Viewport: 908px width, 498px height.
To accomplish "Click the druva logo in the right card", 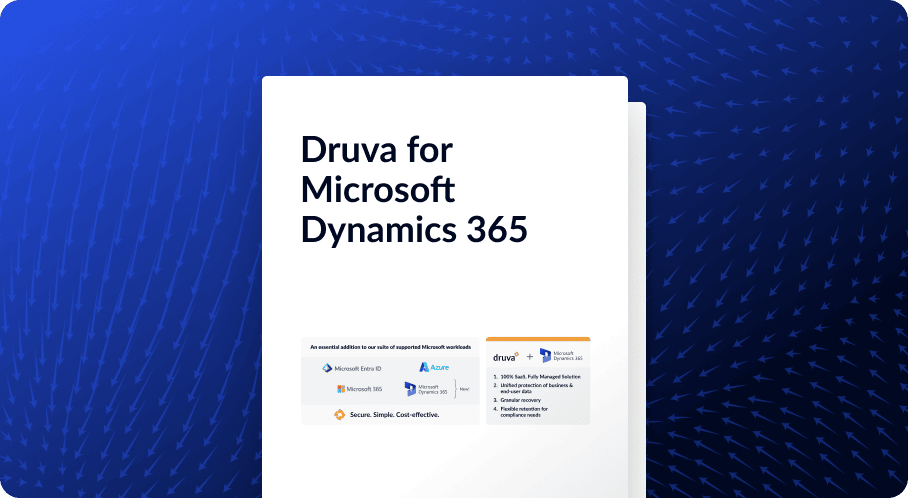I will (x=507, y=356).
